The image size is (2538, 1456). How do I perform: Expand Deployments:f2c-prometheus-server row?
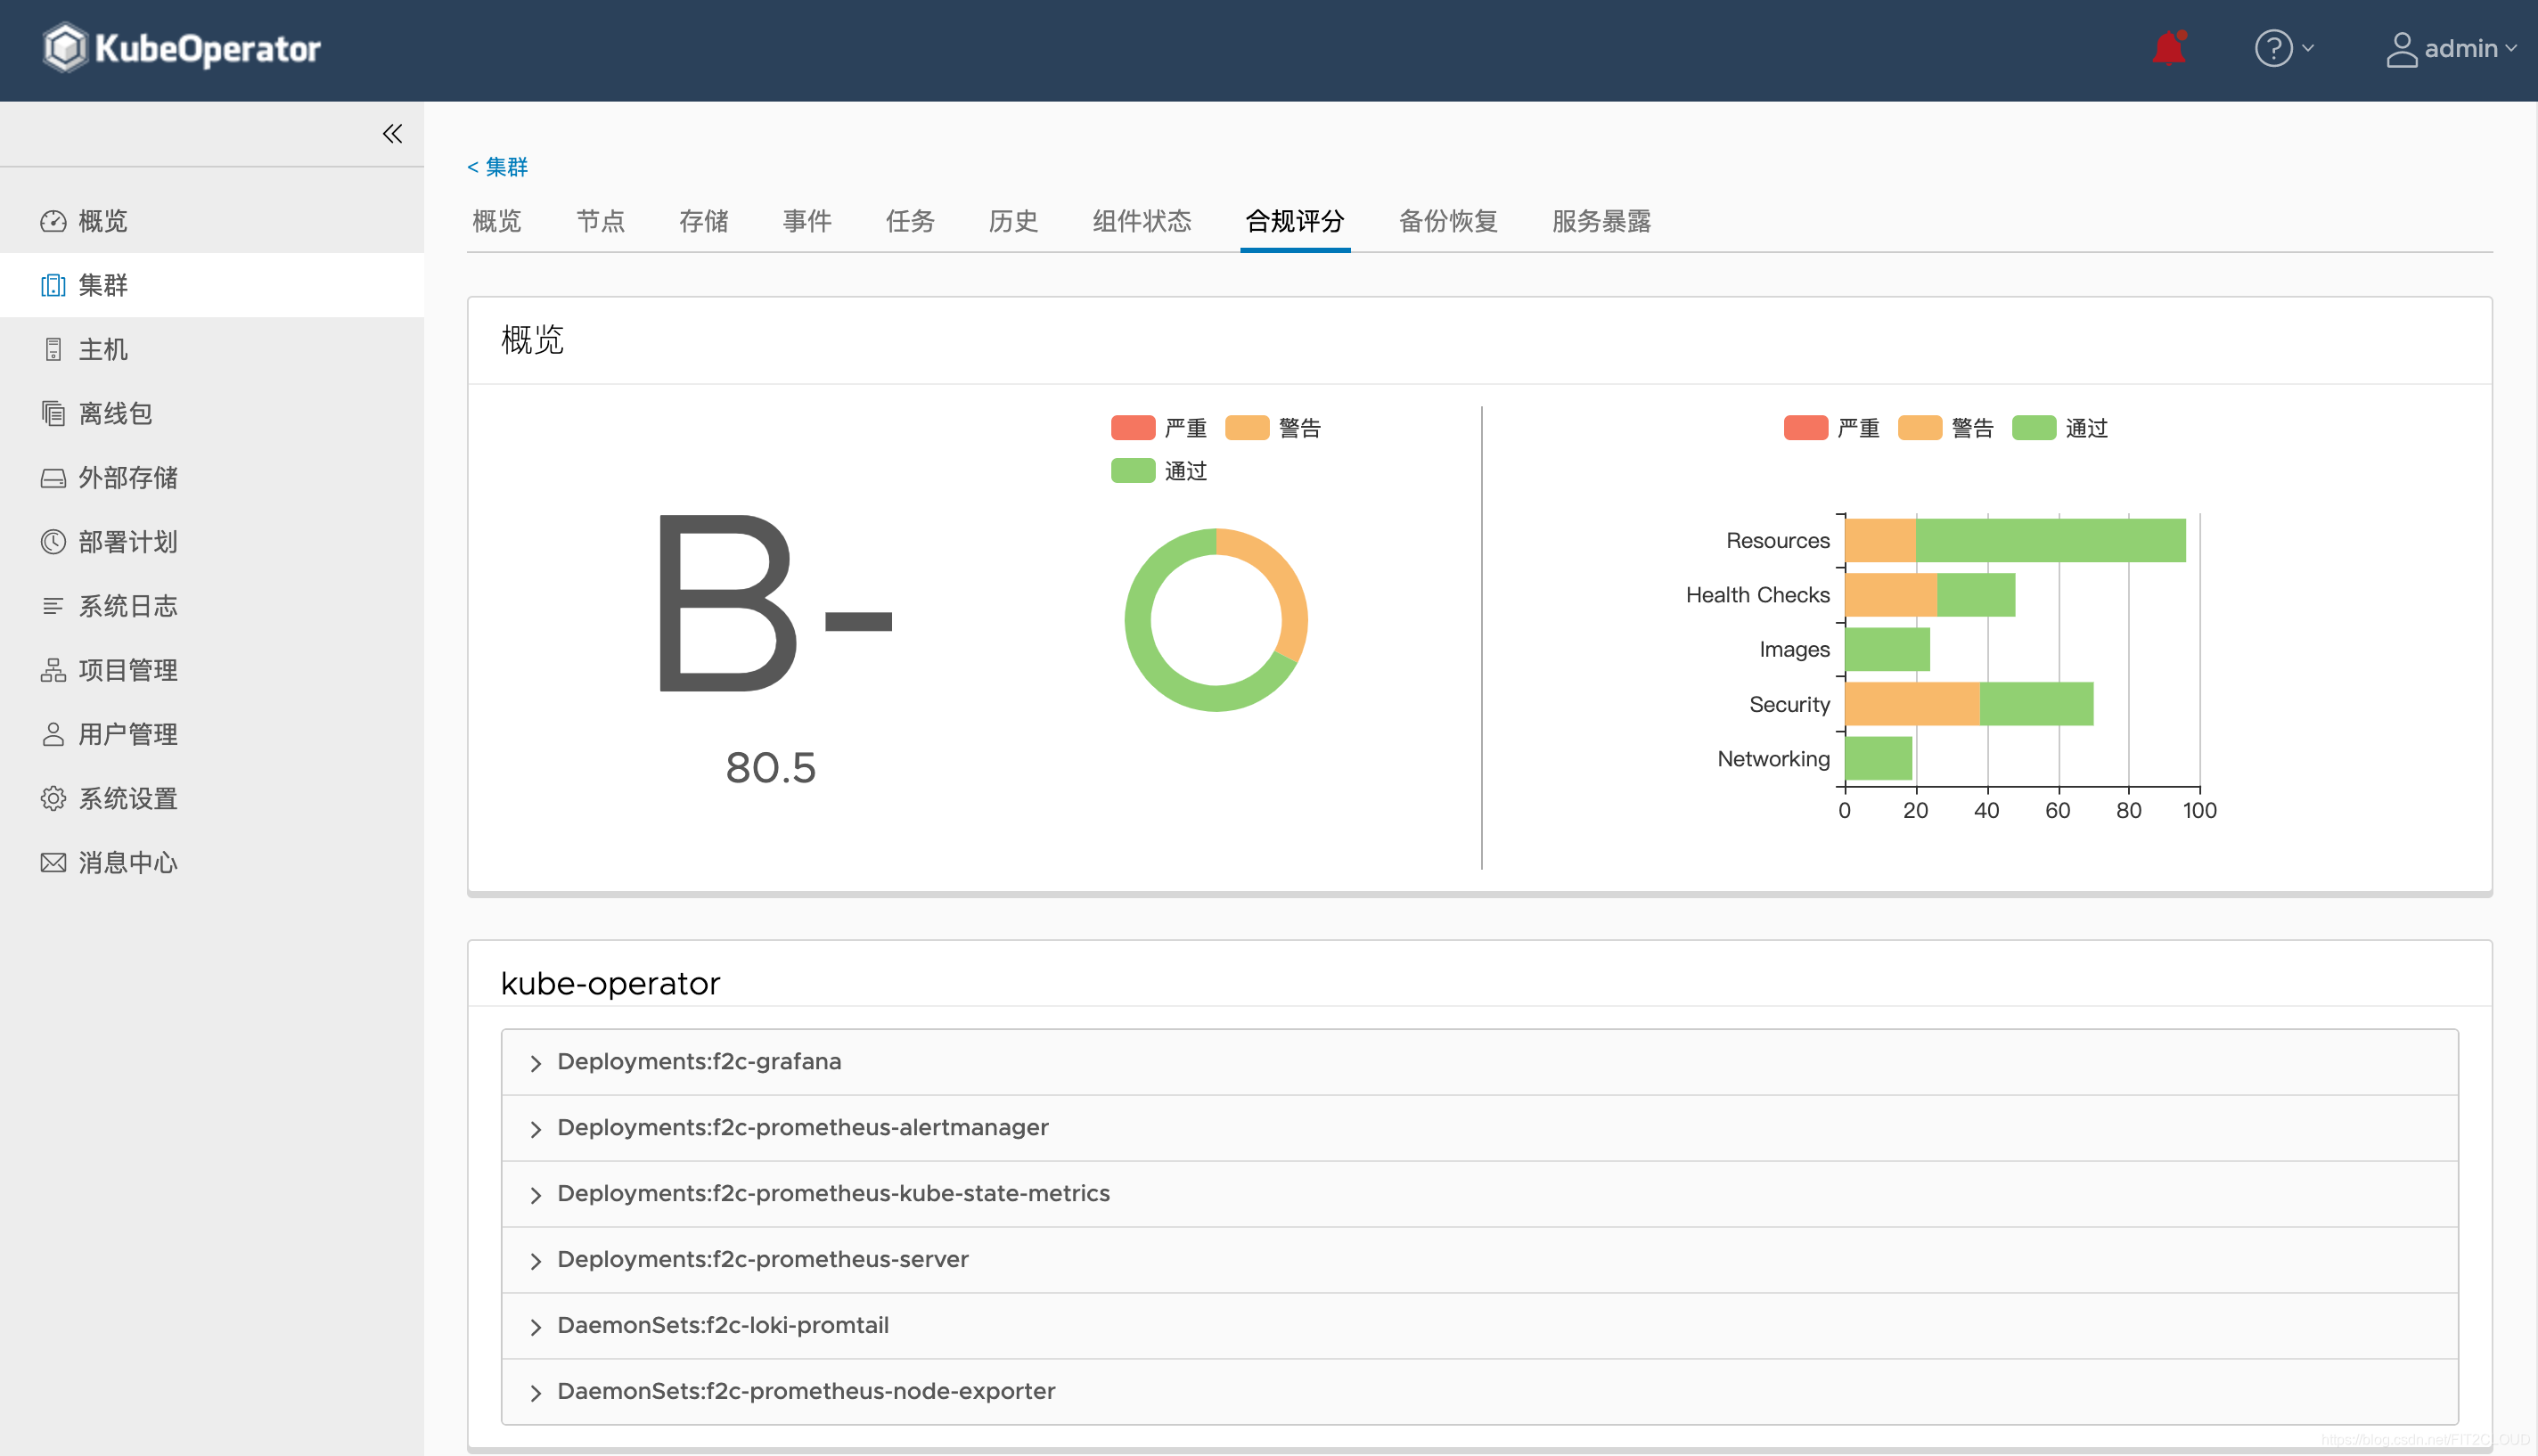1479,1260
